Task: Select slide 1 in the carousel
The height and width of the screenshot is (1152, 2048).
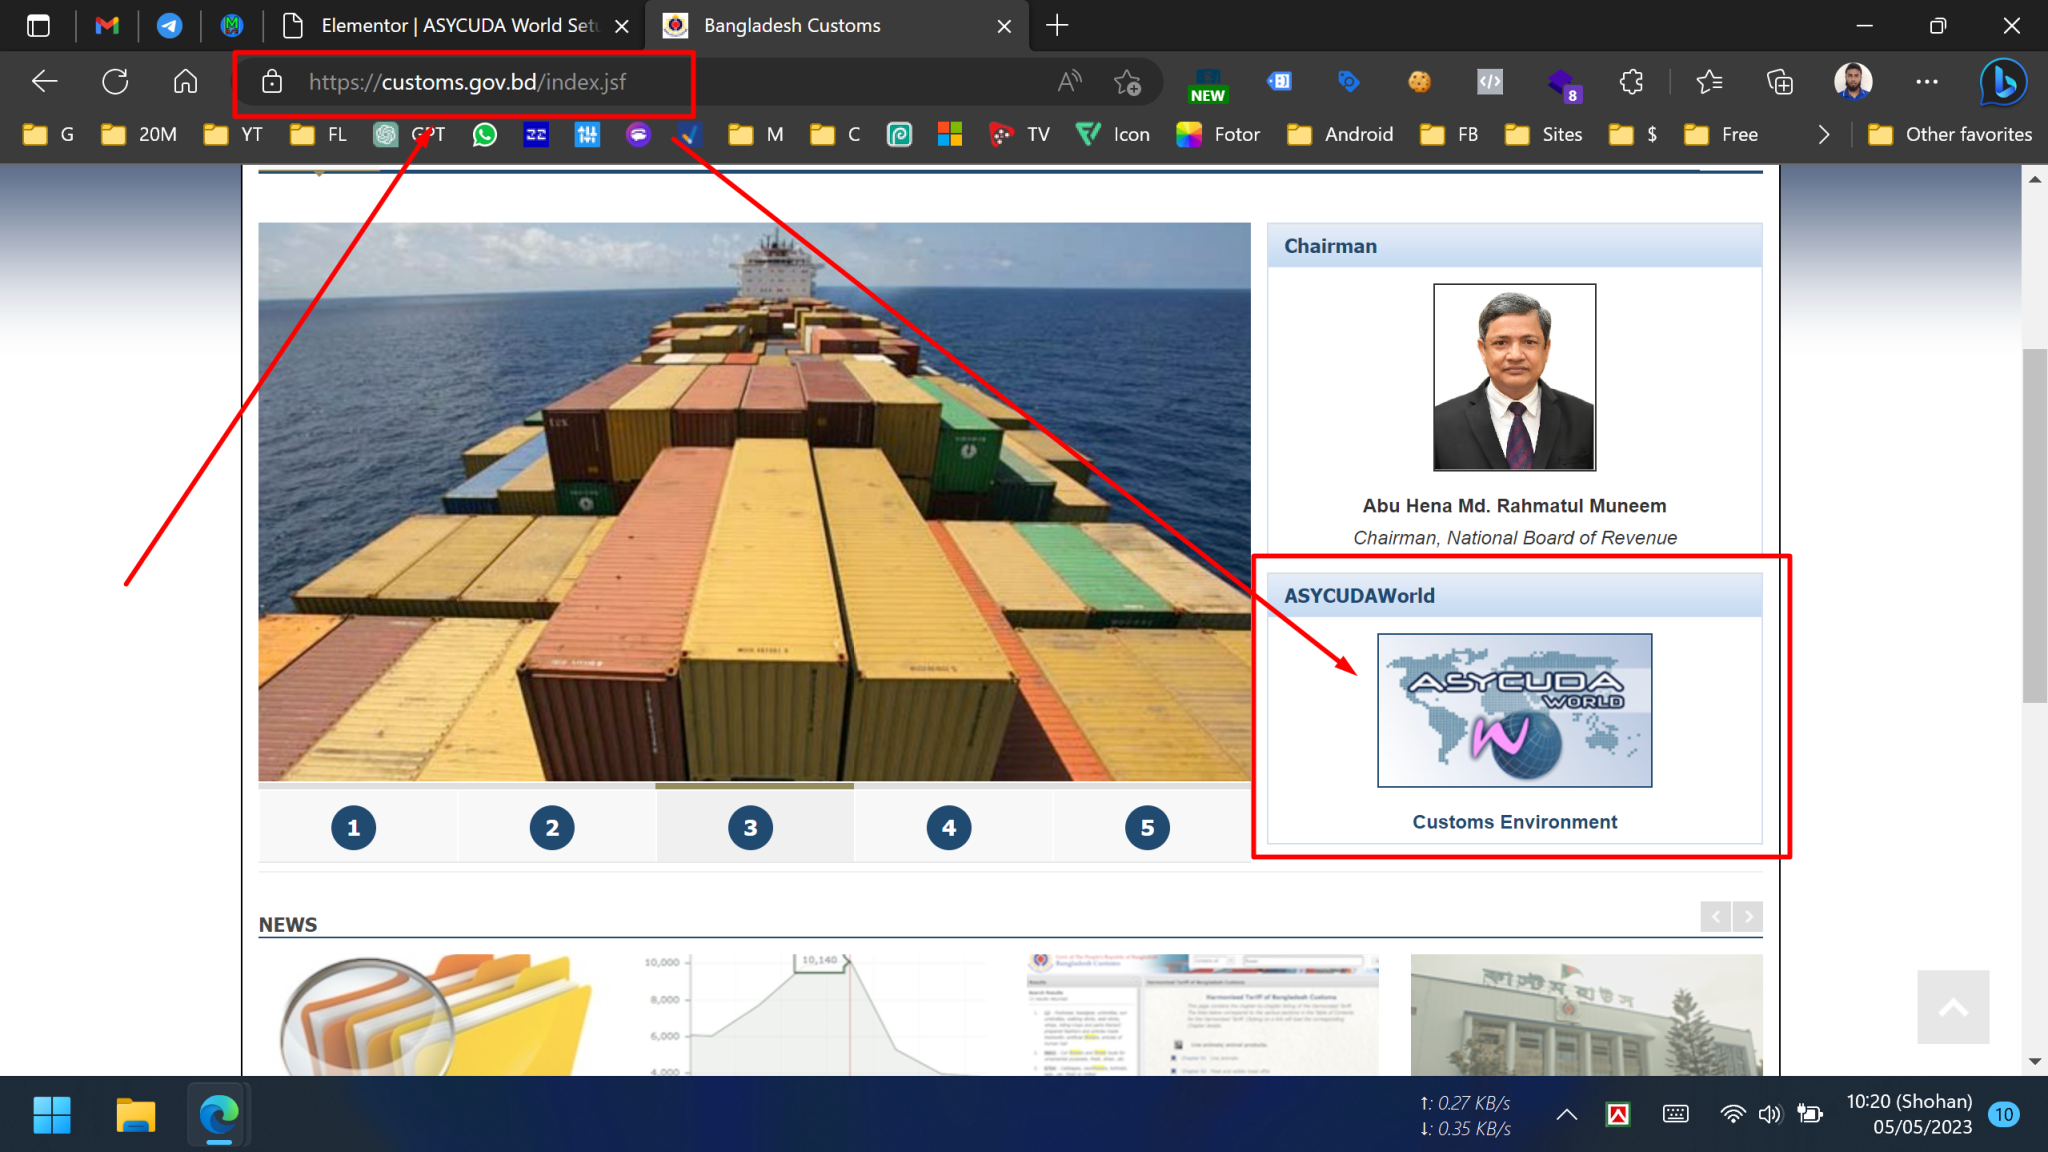Action: coord(353,828)
